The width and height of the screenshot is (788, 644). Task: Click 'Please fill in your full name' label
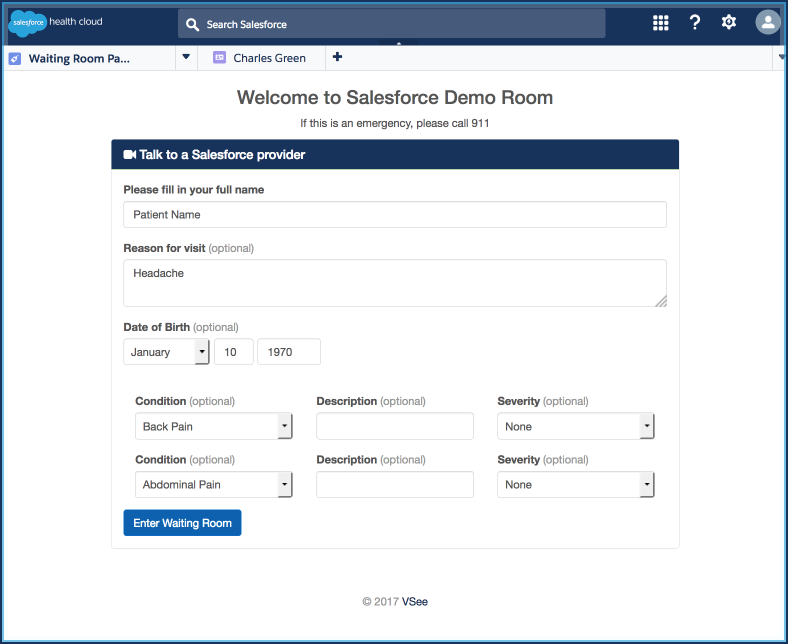tap(194, 190)
